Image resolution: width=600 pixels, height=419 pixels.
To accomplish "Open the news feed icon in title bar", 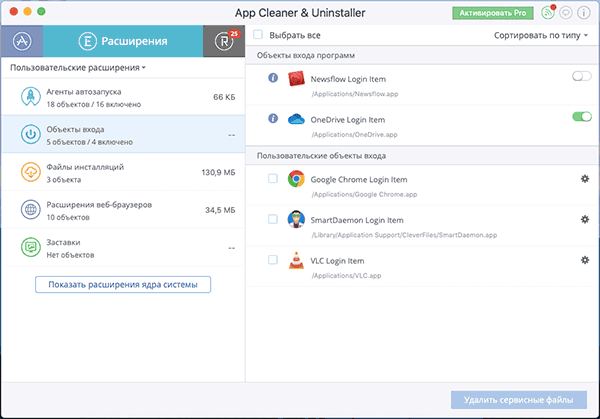I will click(548, 13).
